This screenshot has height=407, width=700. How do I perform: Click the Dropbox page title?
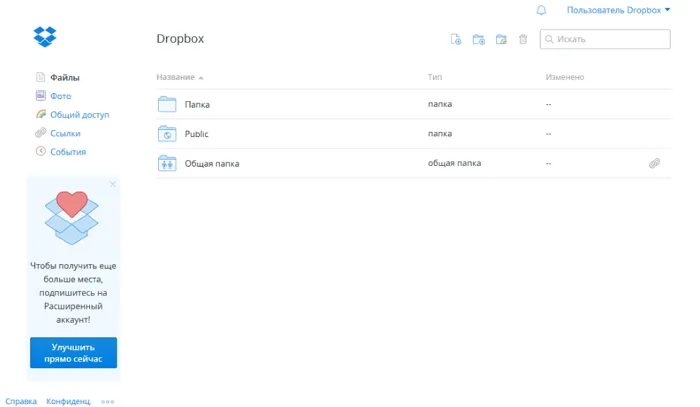tap(180, 39)
